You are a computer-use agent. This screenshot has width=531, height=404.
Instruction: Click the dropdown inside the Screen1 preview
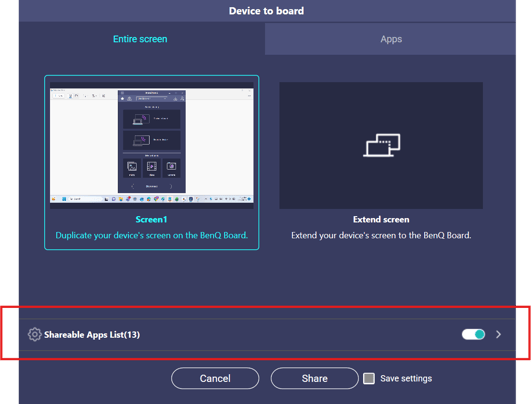tap(152, 99)
